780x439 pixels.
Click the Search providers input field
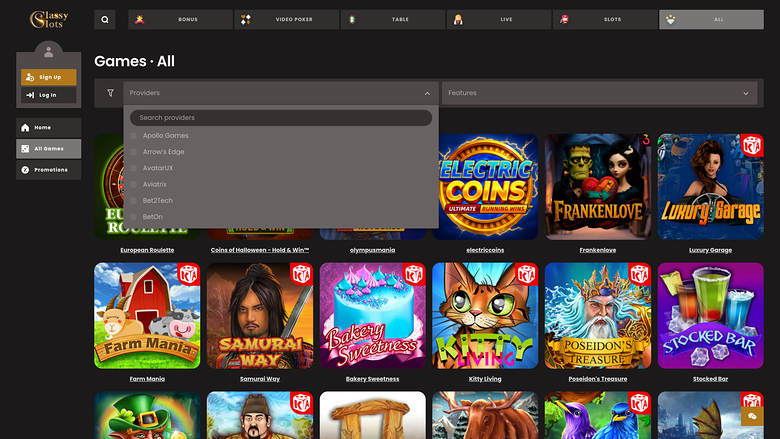click(x=281, y=118)
